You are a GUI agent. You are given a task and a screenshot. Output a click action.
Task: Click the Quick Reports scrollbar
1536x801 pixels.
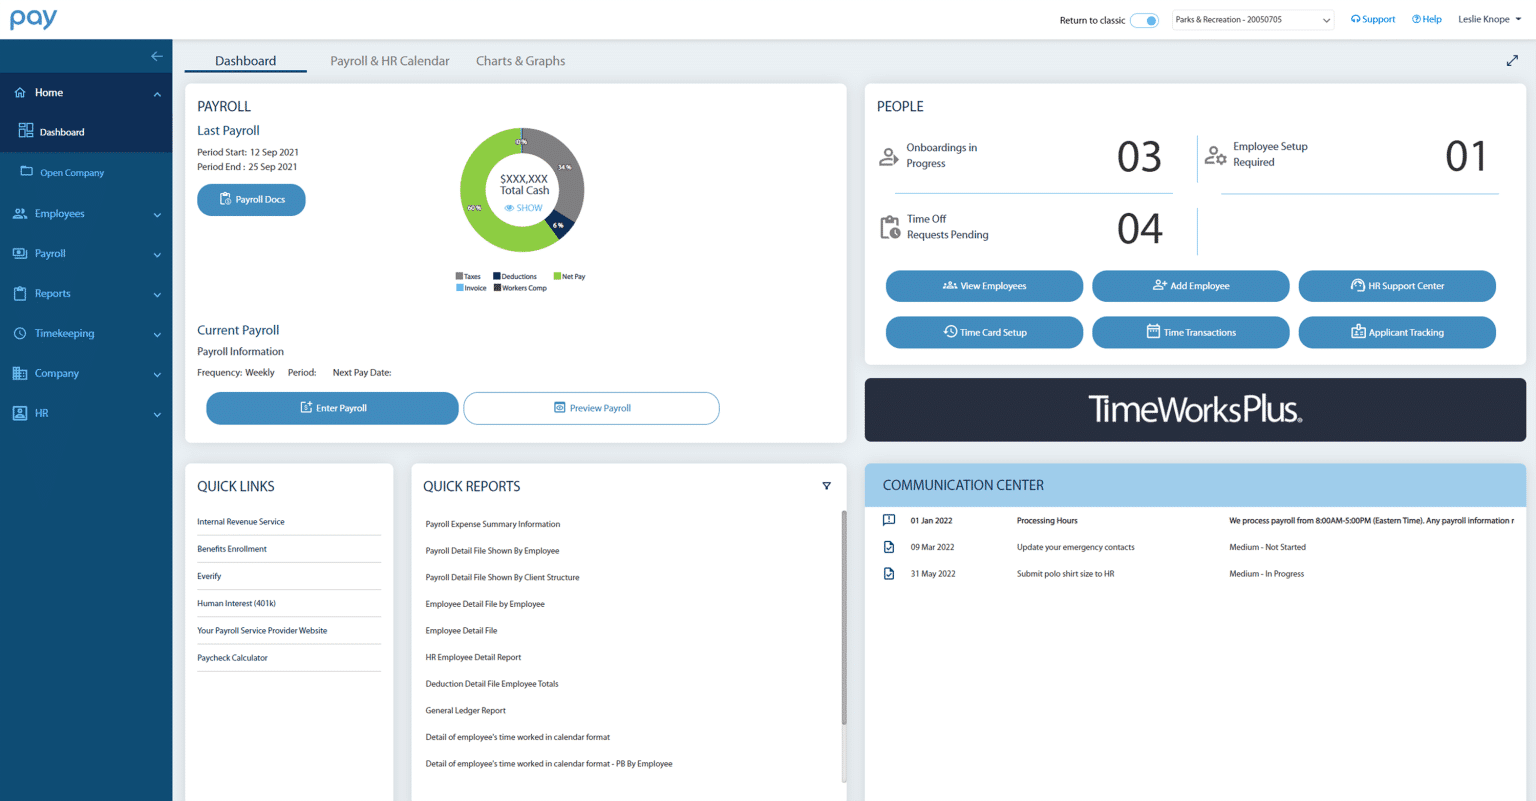pyautogui.click(x=843, y=620)
